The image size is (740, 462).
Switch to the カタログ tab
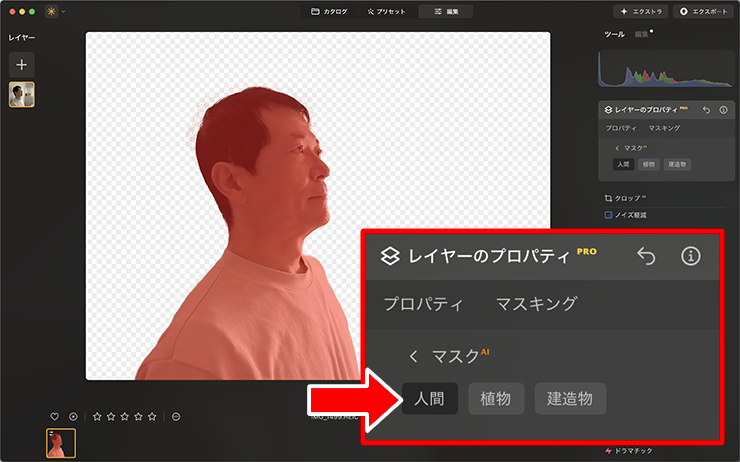tap(329, 11)
